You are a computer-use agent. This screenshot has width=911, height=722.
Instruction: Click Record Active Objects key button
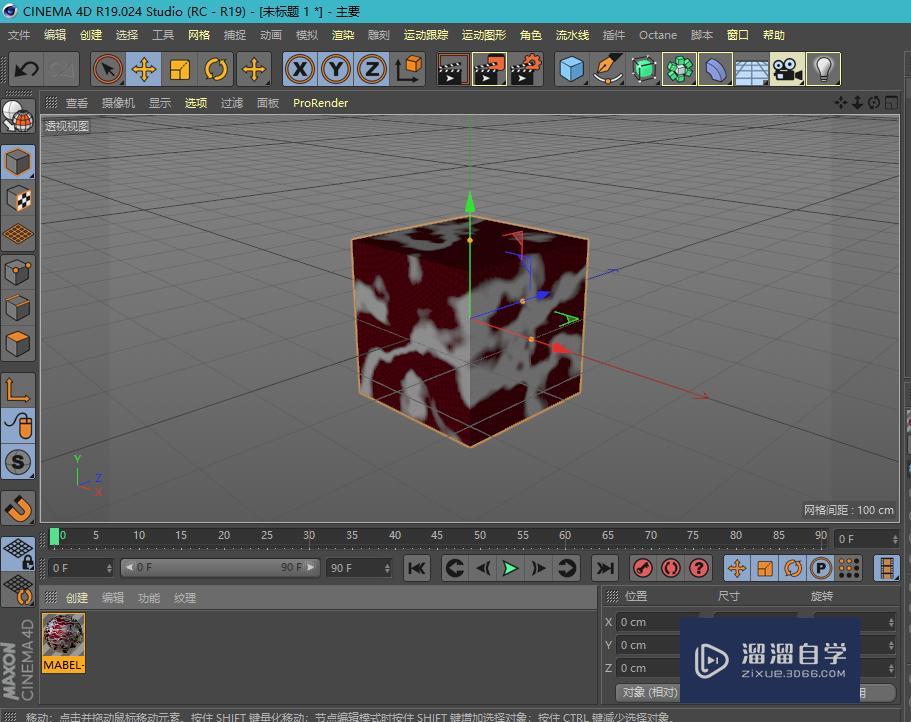click(642, 568)
